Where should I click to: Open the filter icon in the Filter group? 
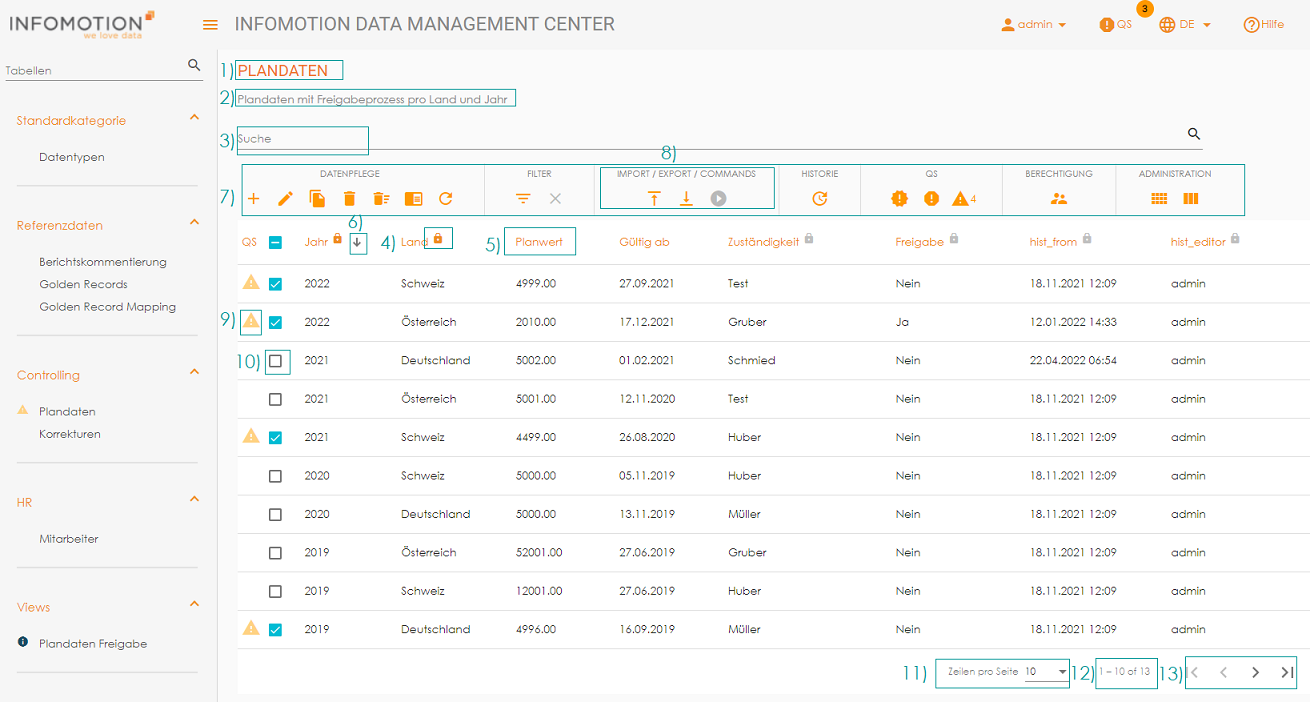[x=523, y=199]
